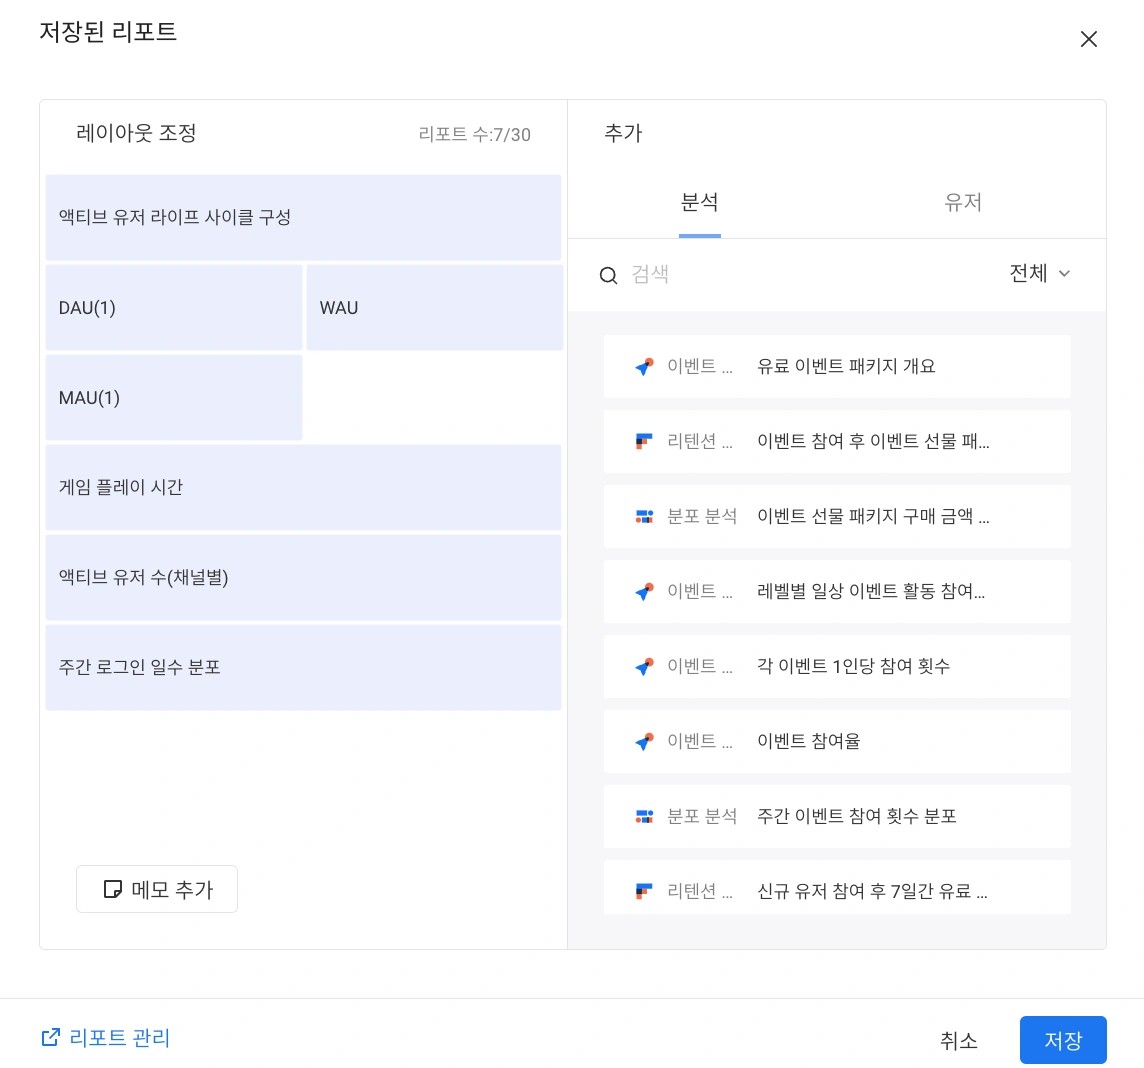Add report 신규 유저 참여 후 7일간 유료
Image resolution: width=1144 pixels, height=1068 pixels.
click(838, 888)
